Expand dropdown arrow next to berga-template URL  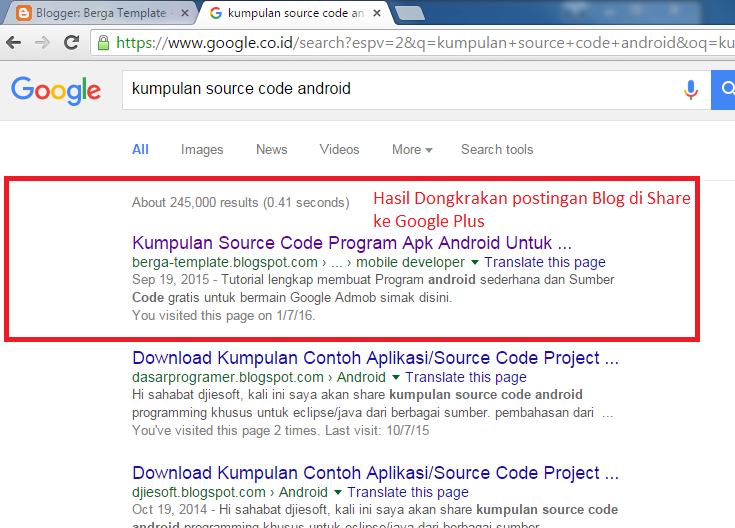(x=475, y=263)
